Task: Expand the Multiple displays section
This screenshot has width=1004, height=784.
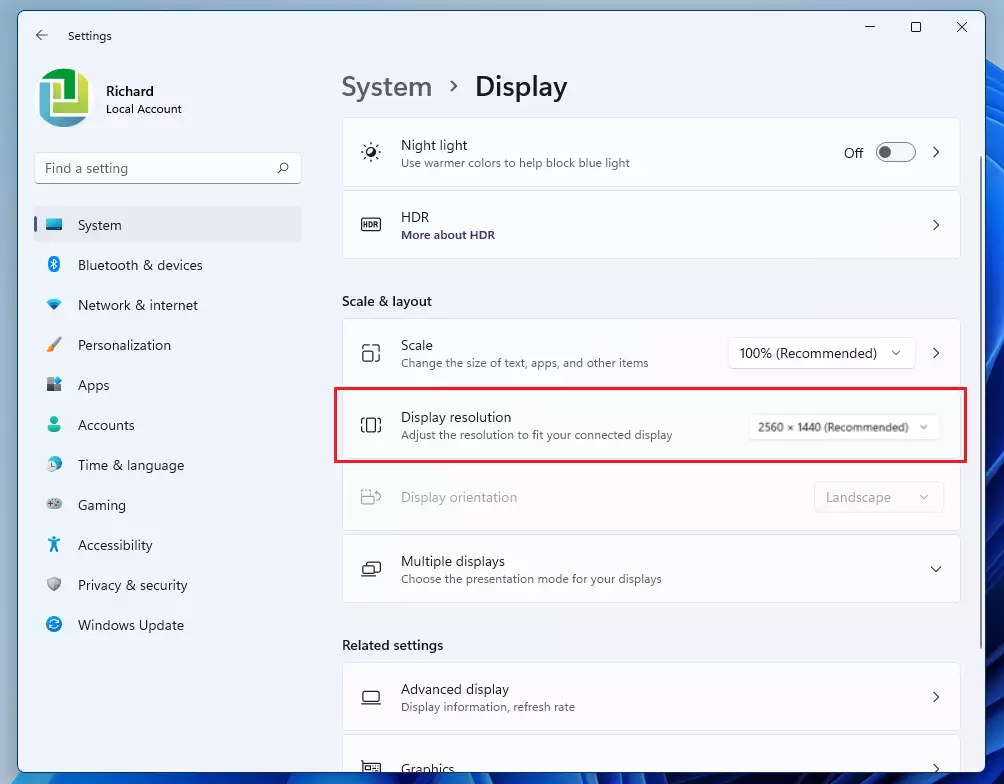Action: tap(936, 569)
